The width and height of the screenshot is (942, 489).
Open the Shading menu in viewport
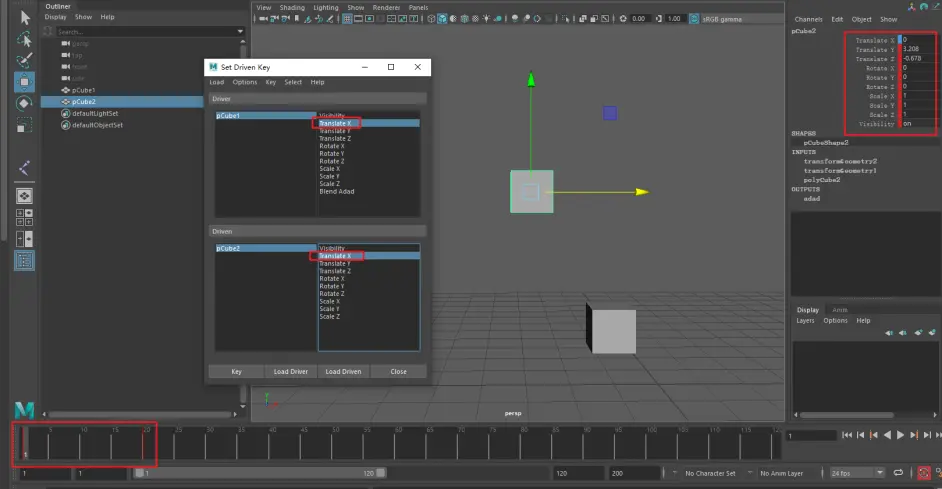tap(292, 7)
